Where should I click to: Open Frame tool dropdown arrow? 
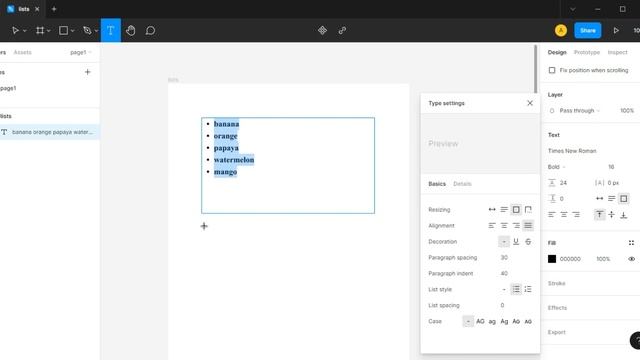coord(49,31)
